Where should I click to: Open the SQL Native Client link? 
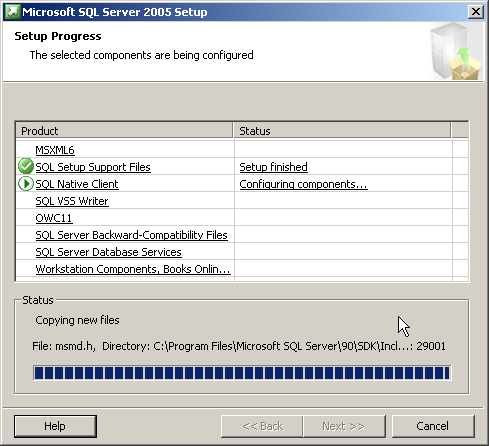pos(77,184)
